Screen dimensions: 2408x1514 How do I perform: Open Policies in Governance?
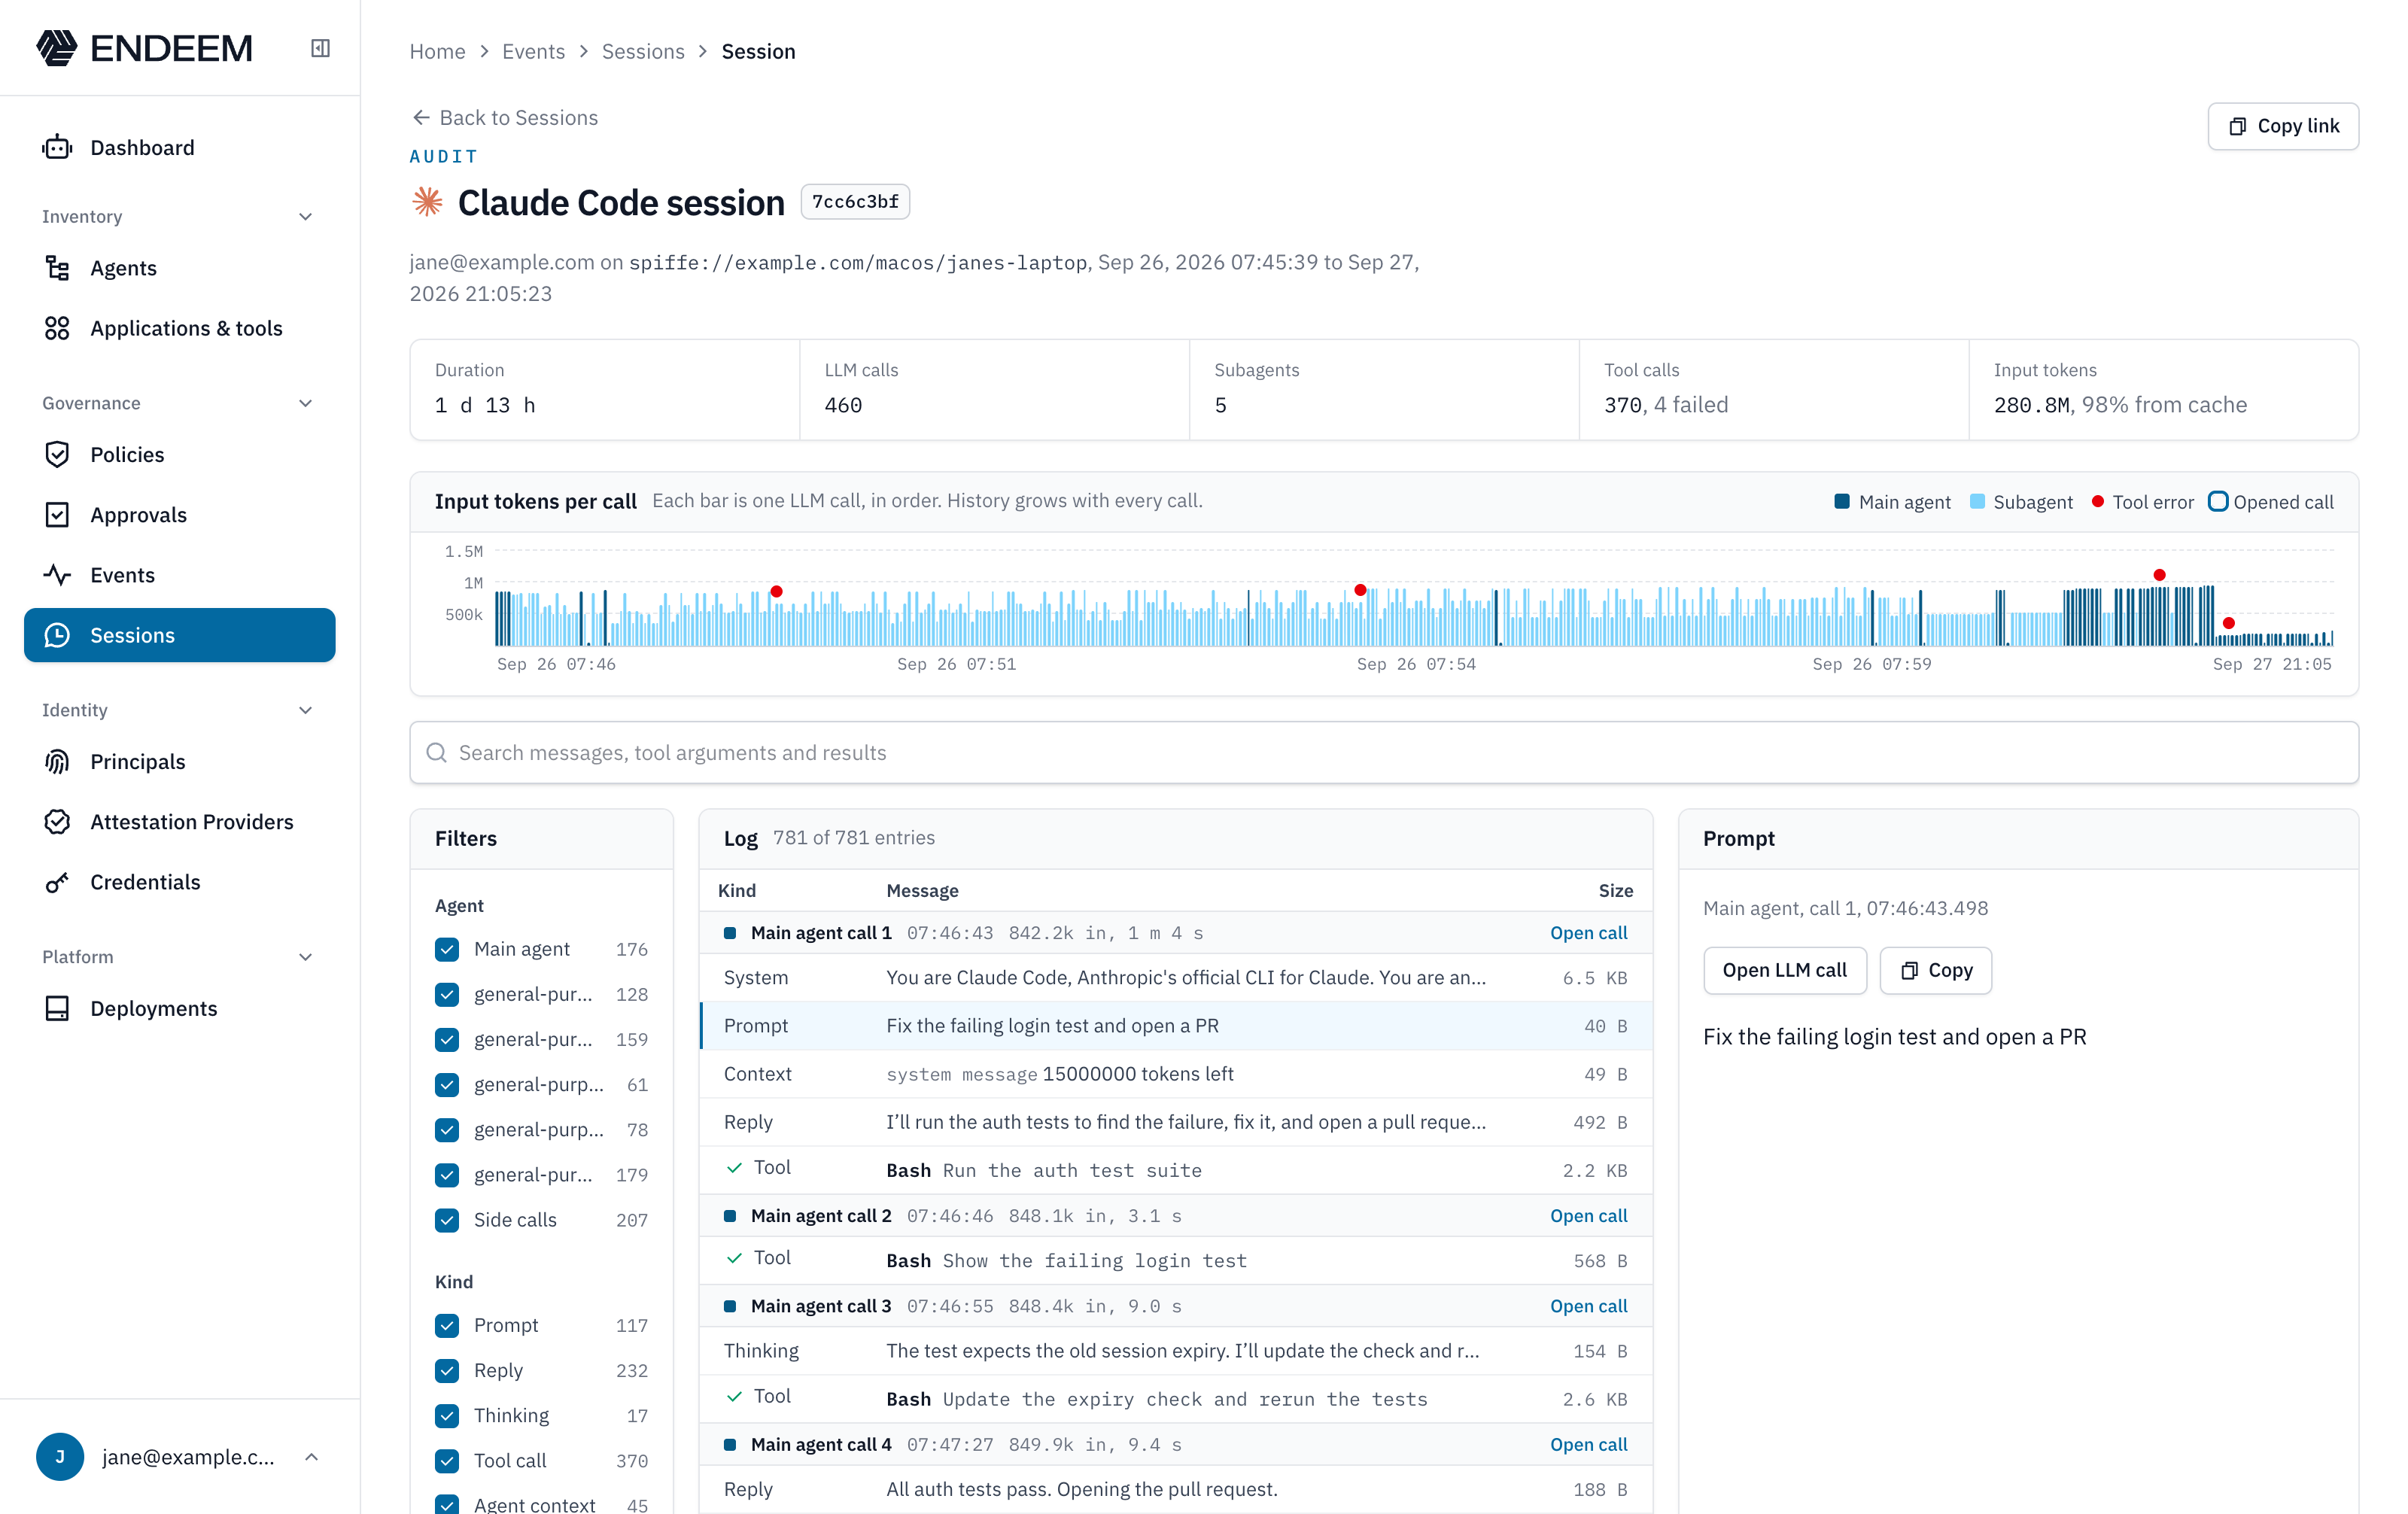[x=180, y=454]
